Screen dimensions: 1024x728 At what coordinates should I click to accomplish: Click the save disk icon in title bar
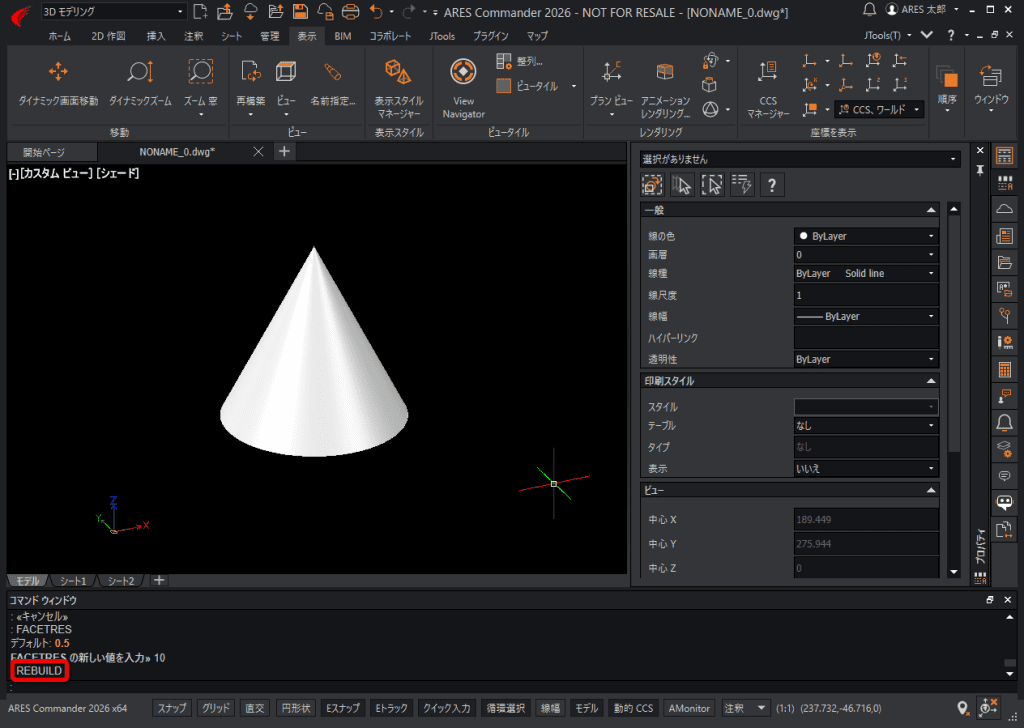[x=300, y=11]
